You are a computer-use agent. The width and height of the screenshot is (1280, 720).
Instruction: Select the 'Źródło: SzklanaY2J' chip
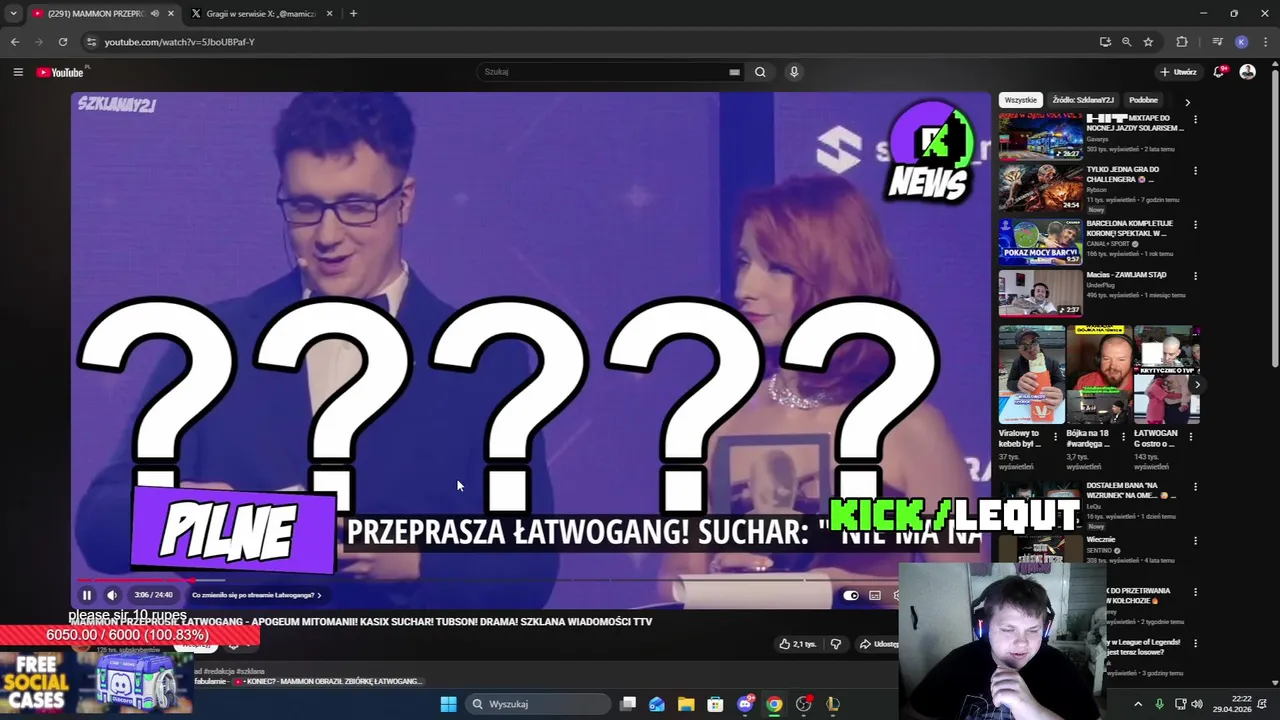pyautogui.click(x=1083, y=100)
